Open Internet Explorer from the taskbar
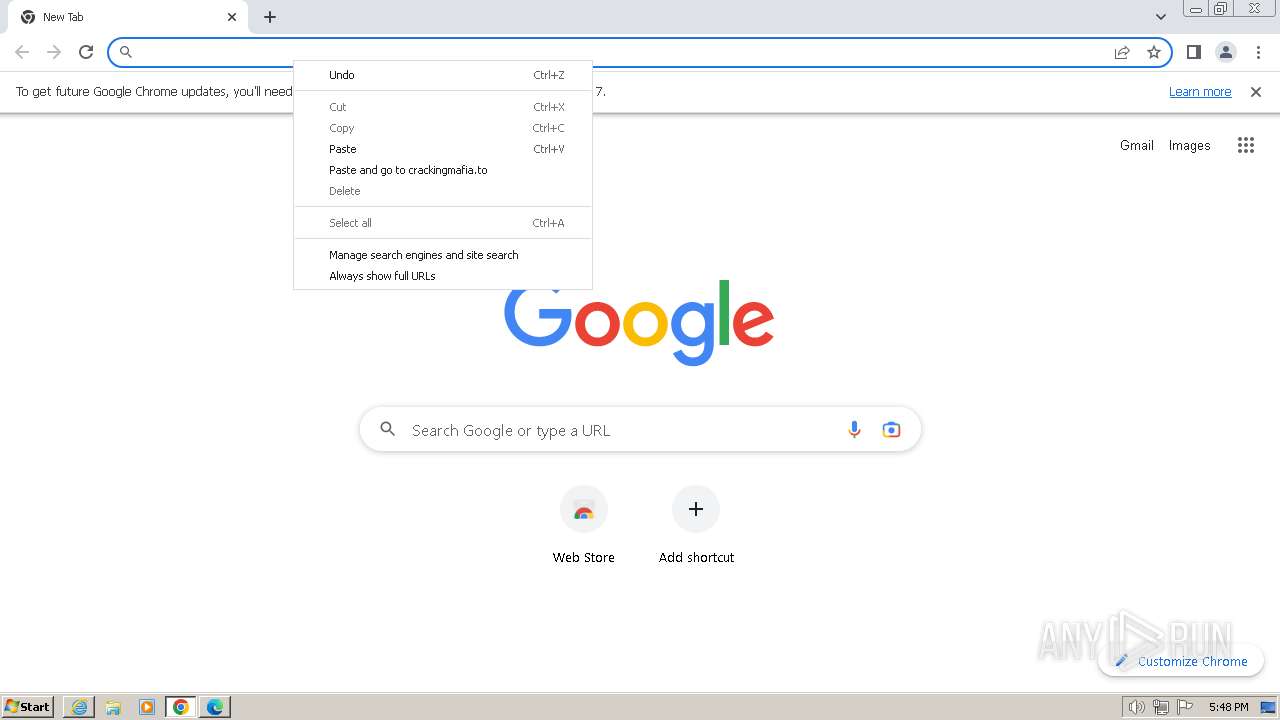This screenshot has width=1280, height=720. pyautogui.click(x=79, y=707)
